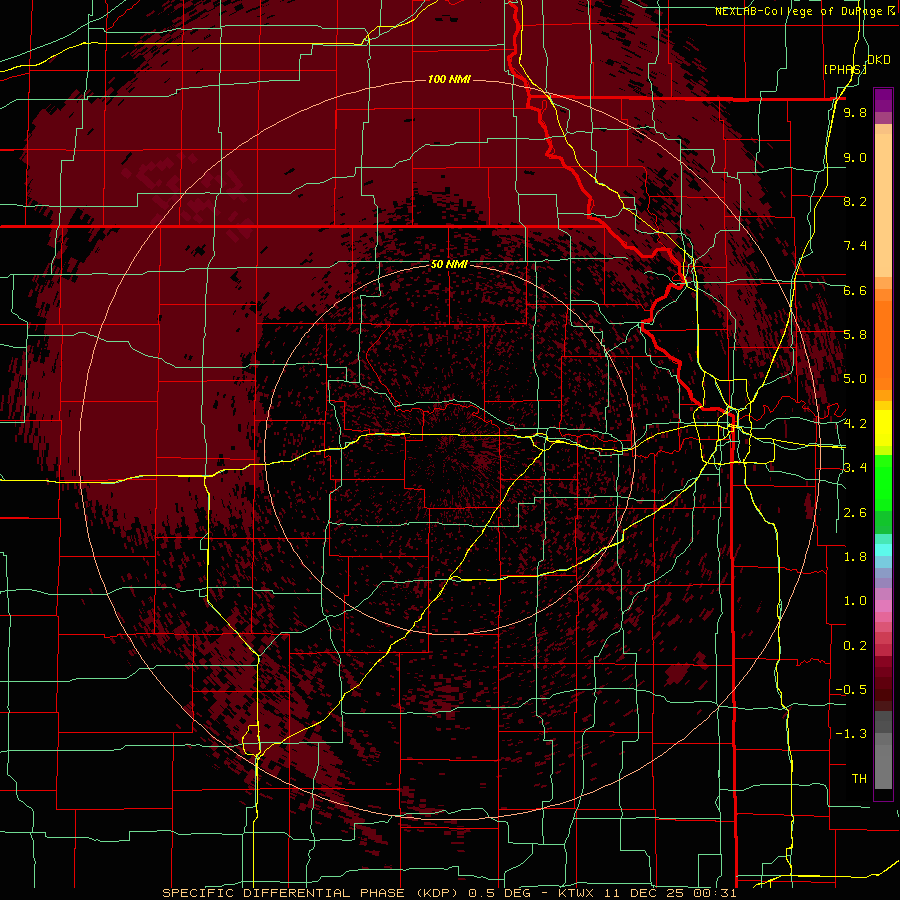900x900 pixels.
Task: Click the 5.8 legend value
Action: pyautogui.click(x=855, y=335)
